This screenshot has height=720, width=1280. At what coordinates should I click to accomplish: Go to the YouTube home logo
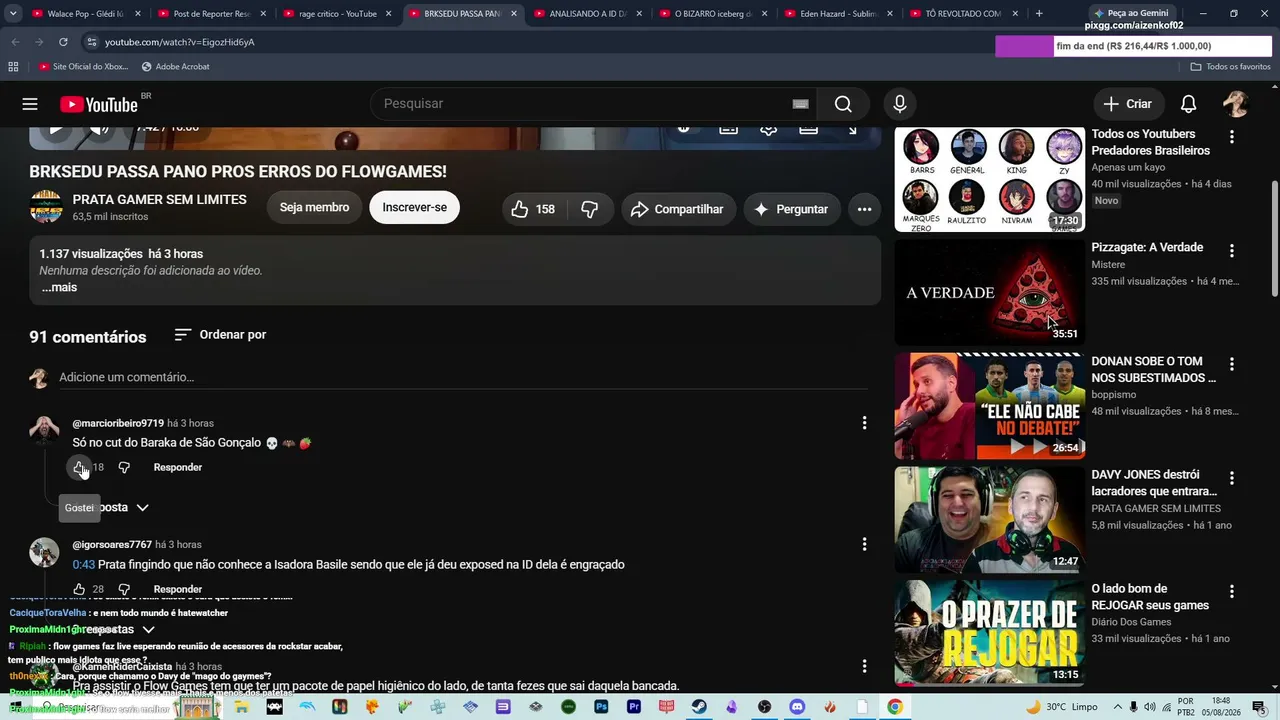click(x=98, y=104)
